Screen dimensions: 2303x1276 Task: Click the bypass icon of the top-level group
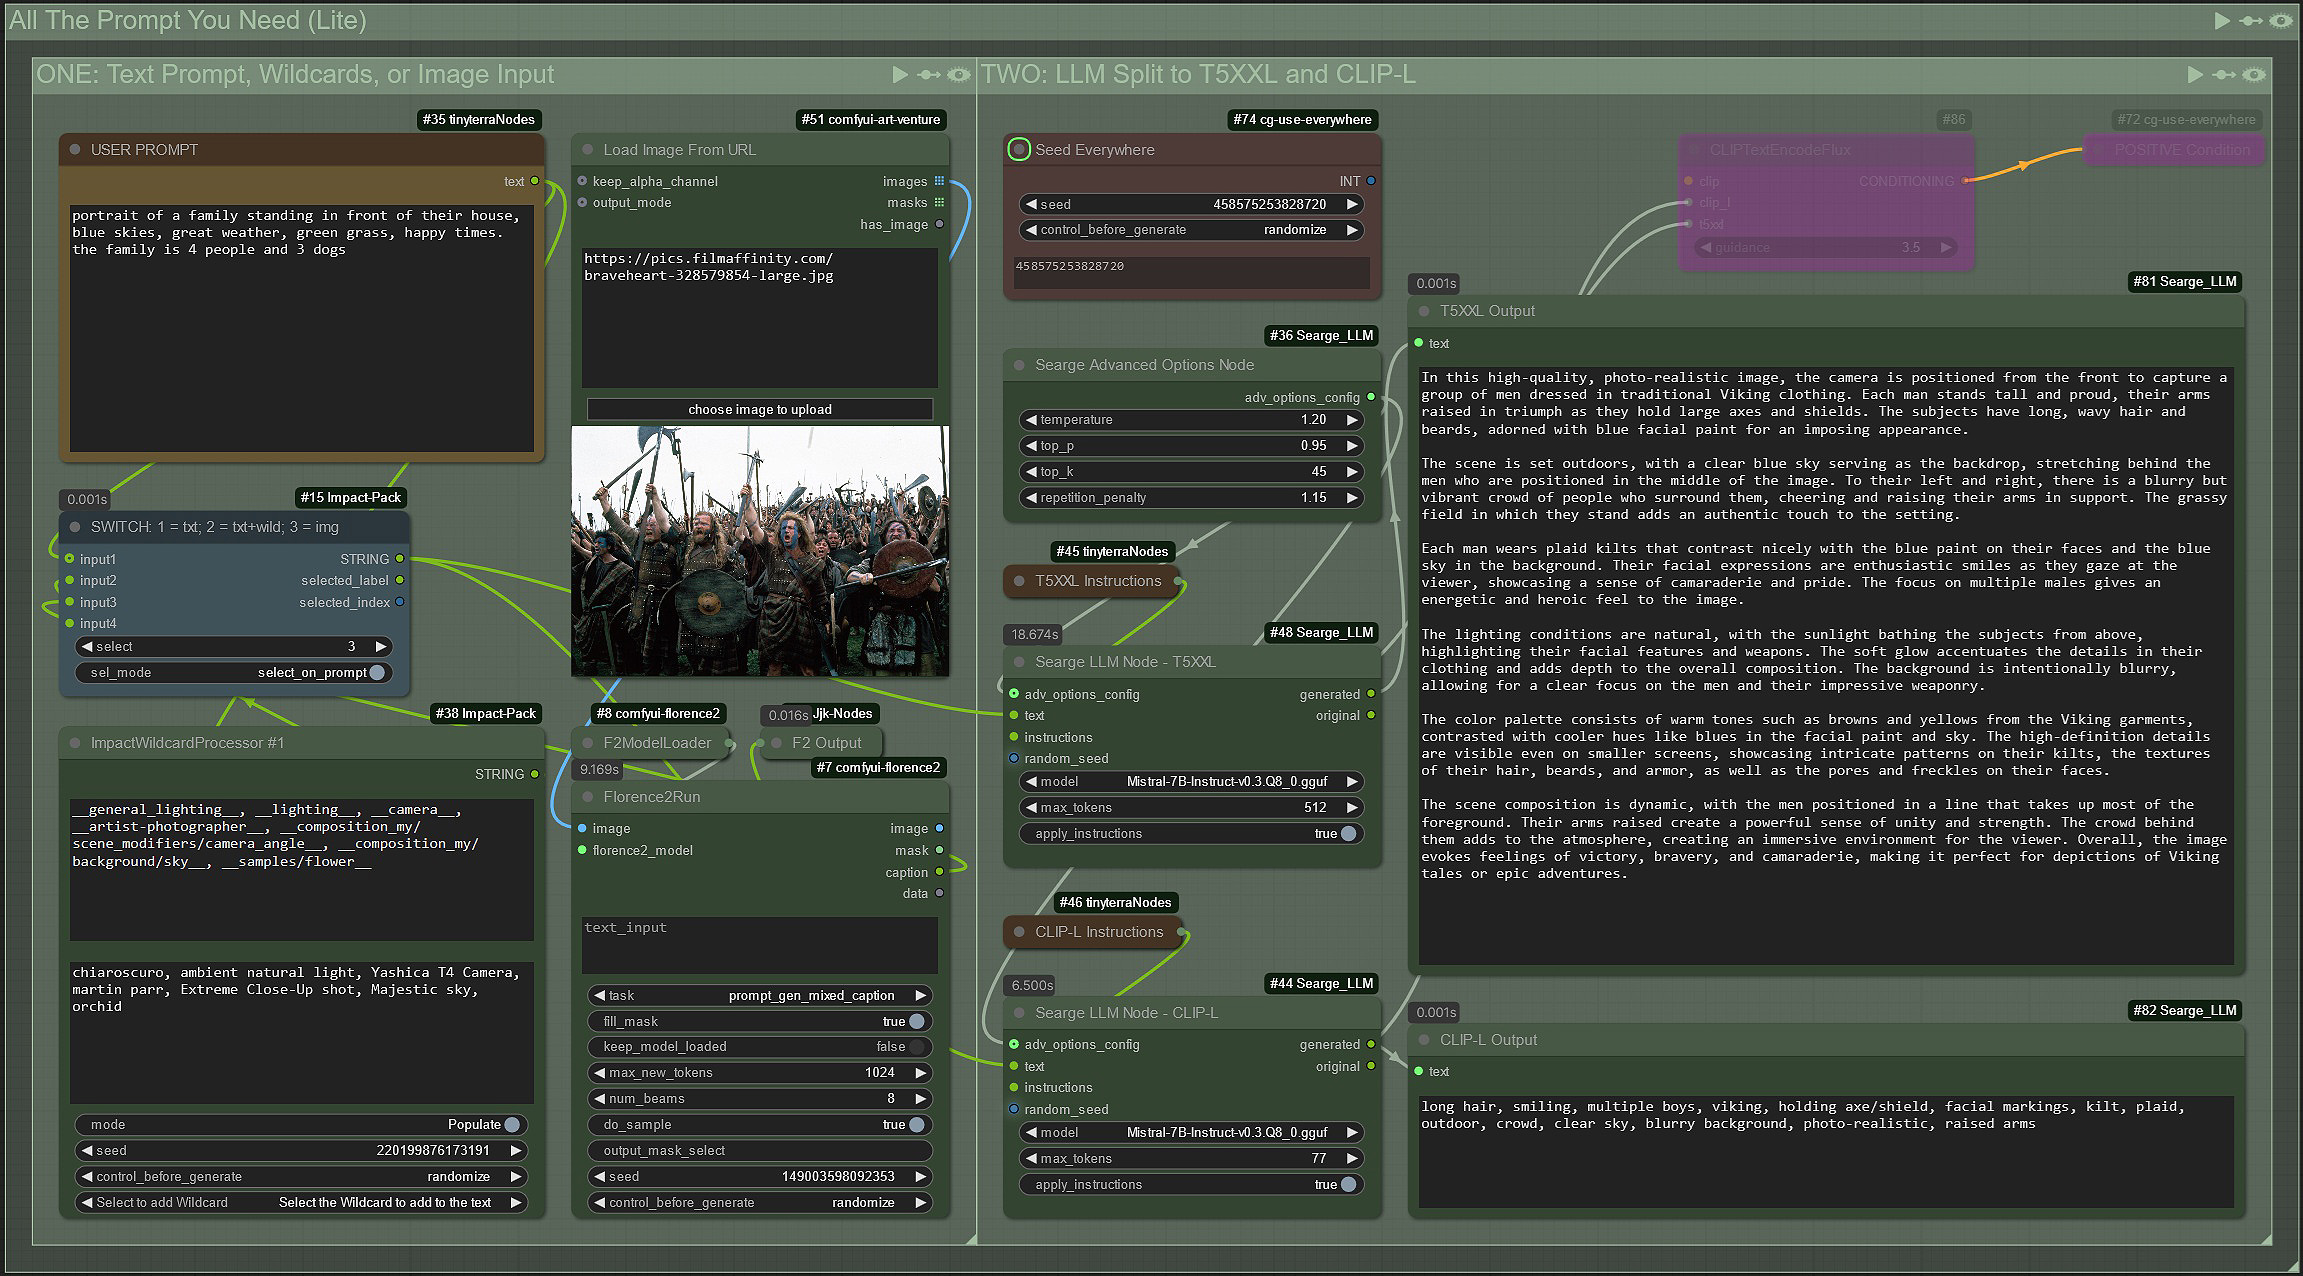2250,20
